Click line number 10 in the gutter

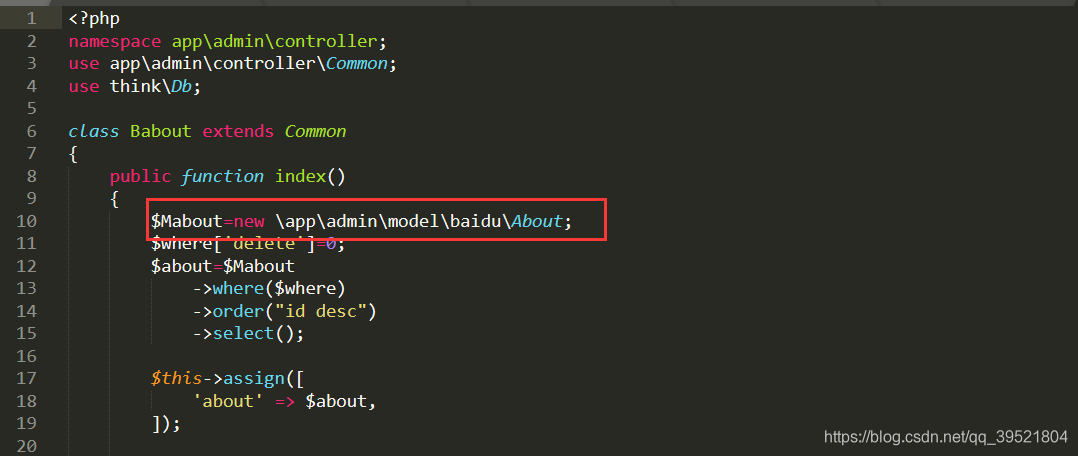click(x=27, y=221)
